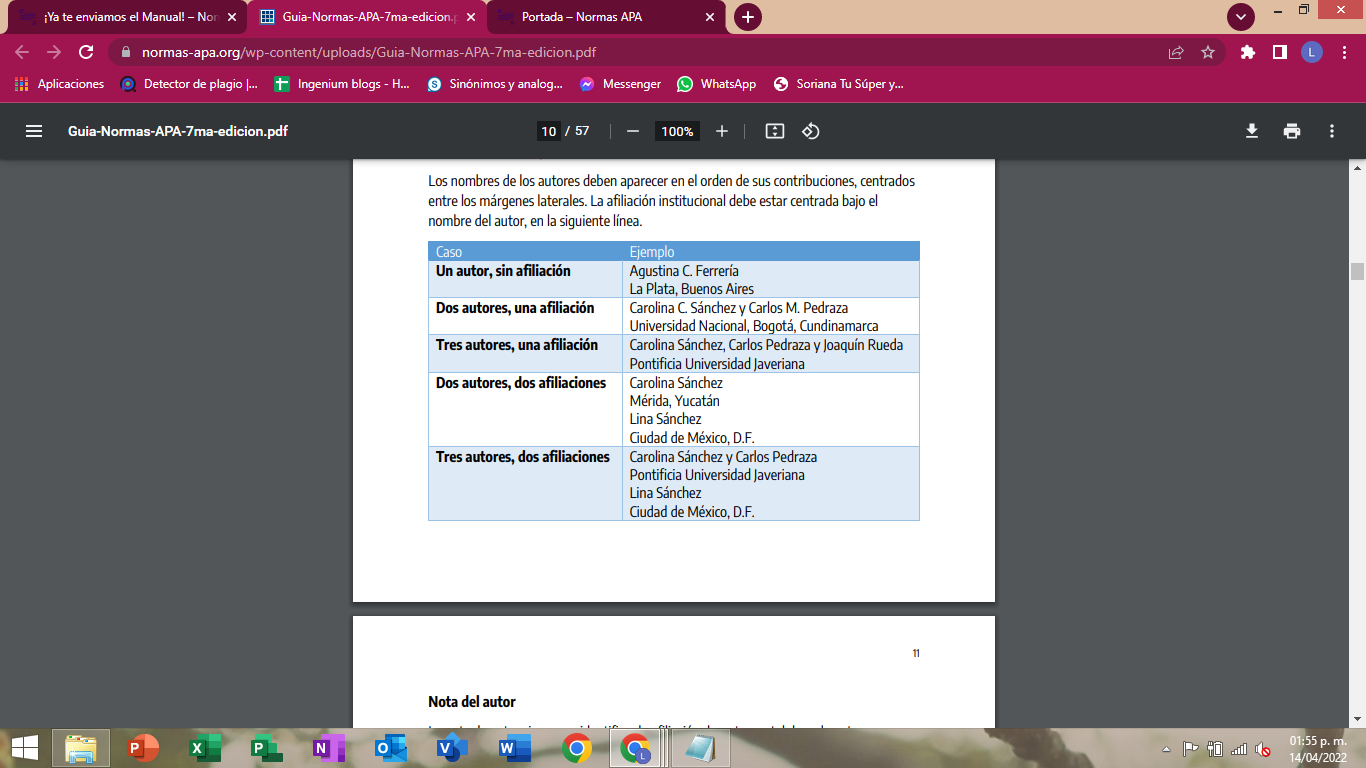Open Word from taskbar
The height and width of the screenshot is (768, 1366).
513,748
